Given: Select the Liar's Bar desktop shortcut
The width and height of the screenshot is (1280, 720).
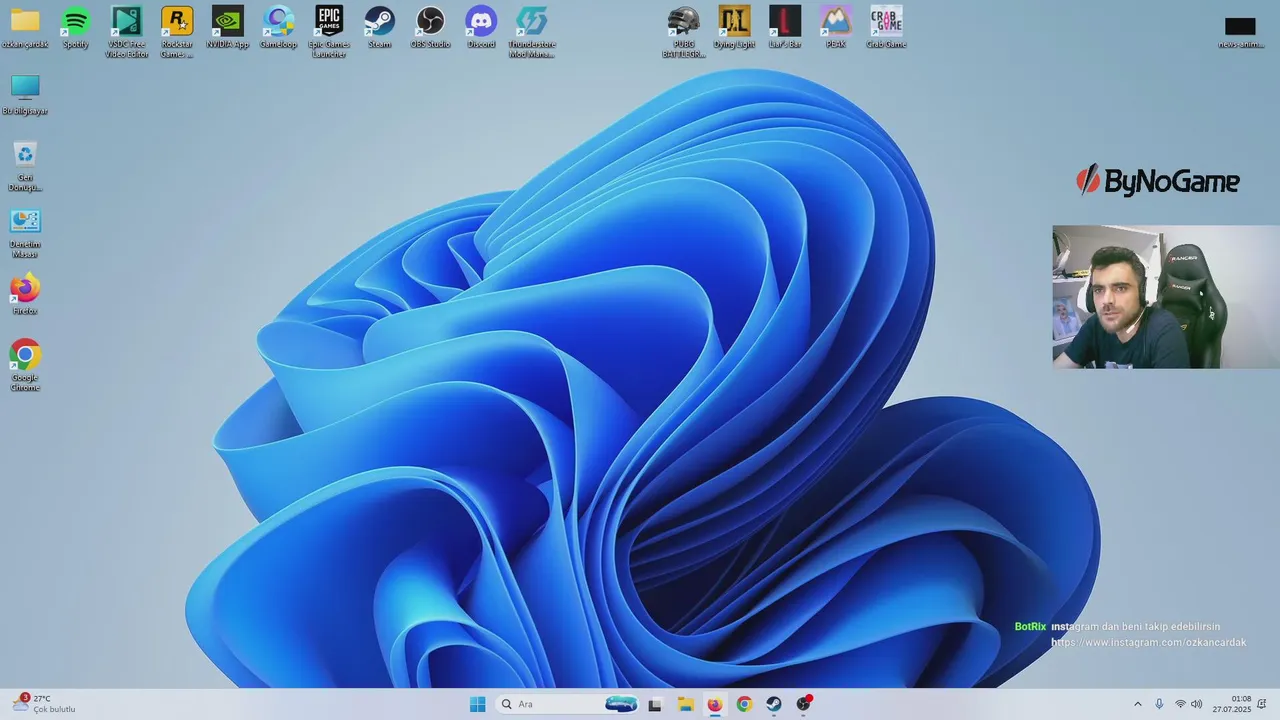Looking at the screenshot, I should [x=785, y=27].
